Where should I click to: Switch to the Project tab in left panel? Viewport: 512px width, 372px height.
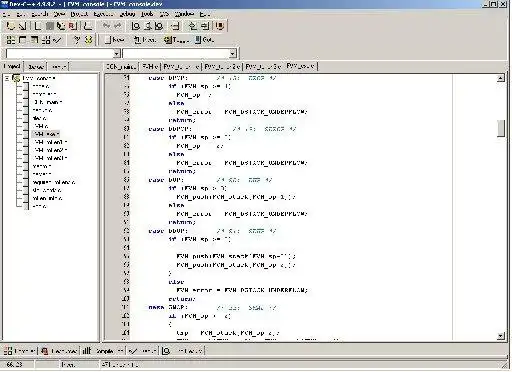pos(12,66)
